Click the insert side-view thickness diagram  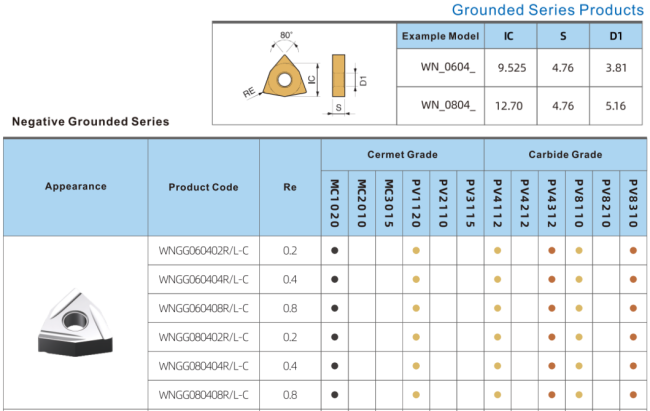[x=338, y=73]
